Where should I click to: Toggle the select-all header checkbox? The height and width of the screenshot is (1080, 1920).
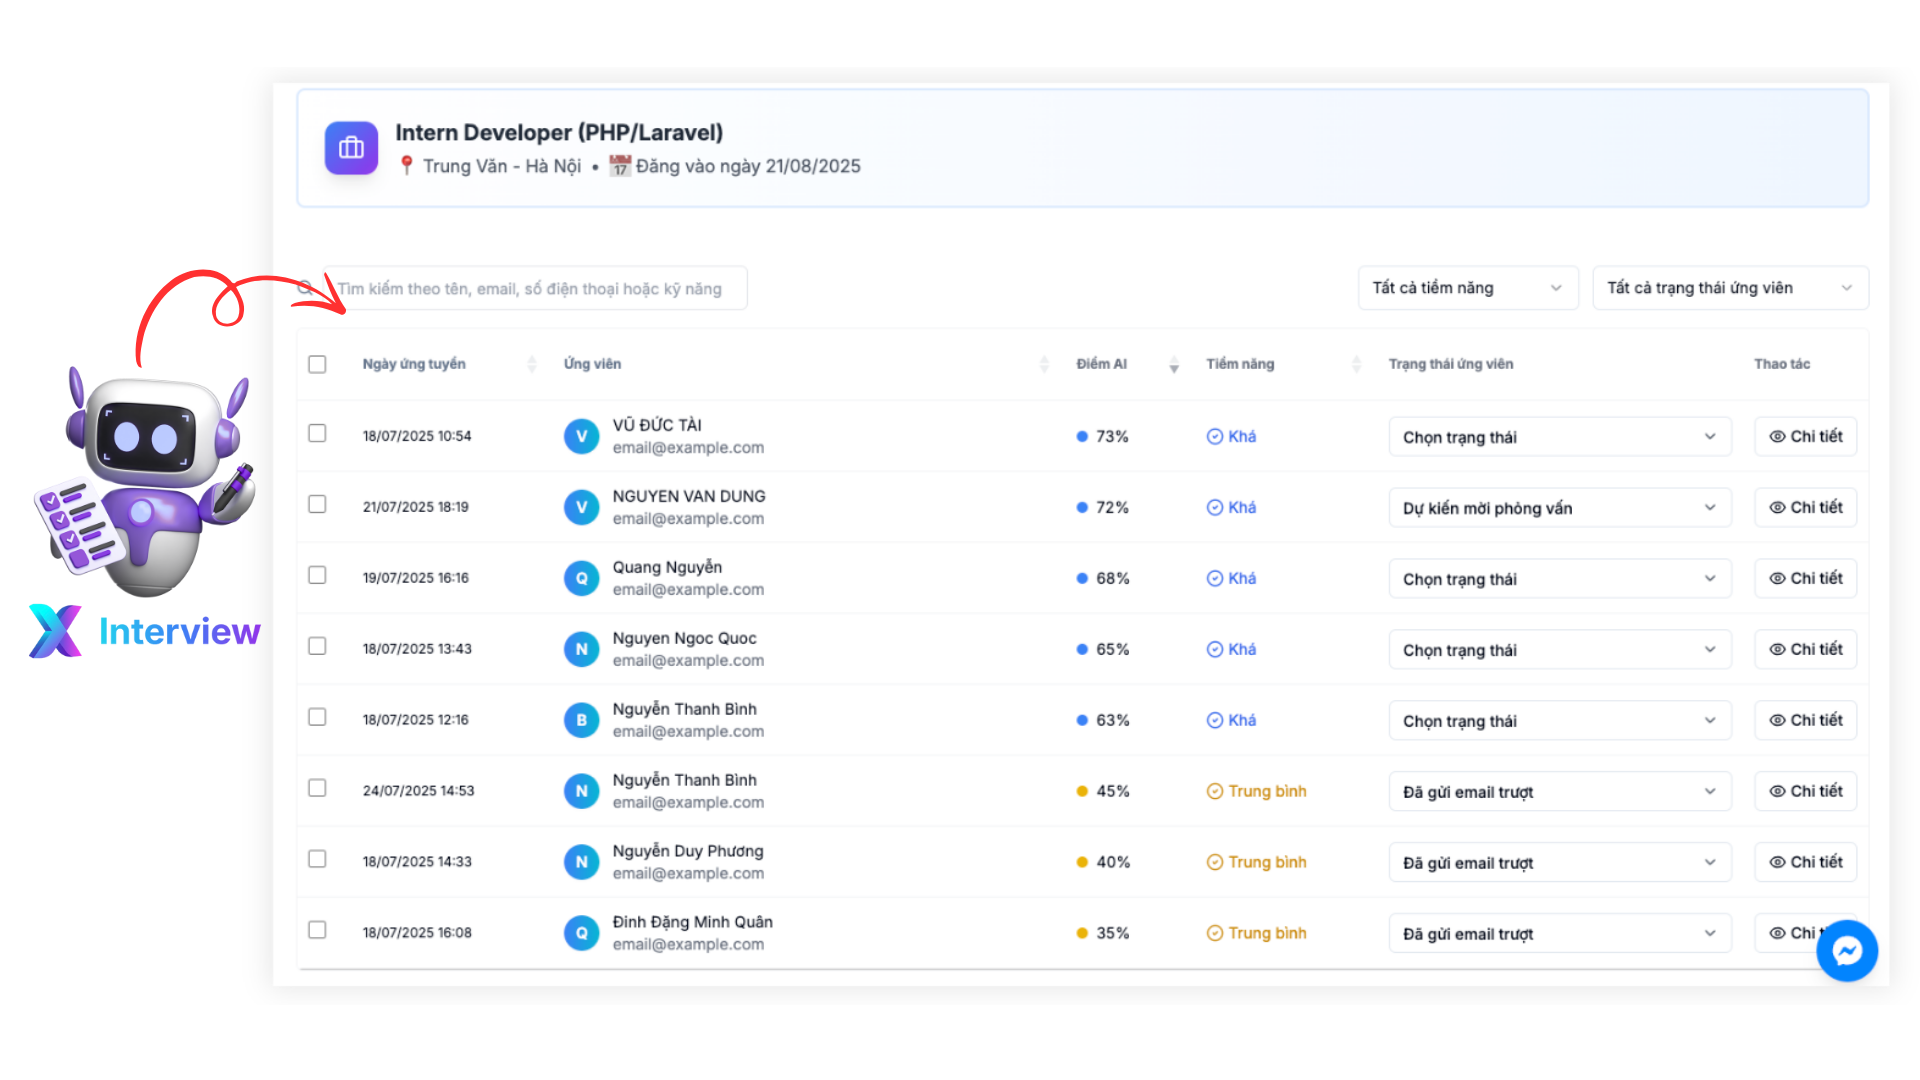point(317,364)
